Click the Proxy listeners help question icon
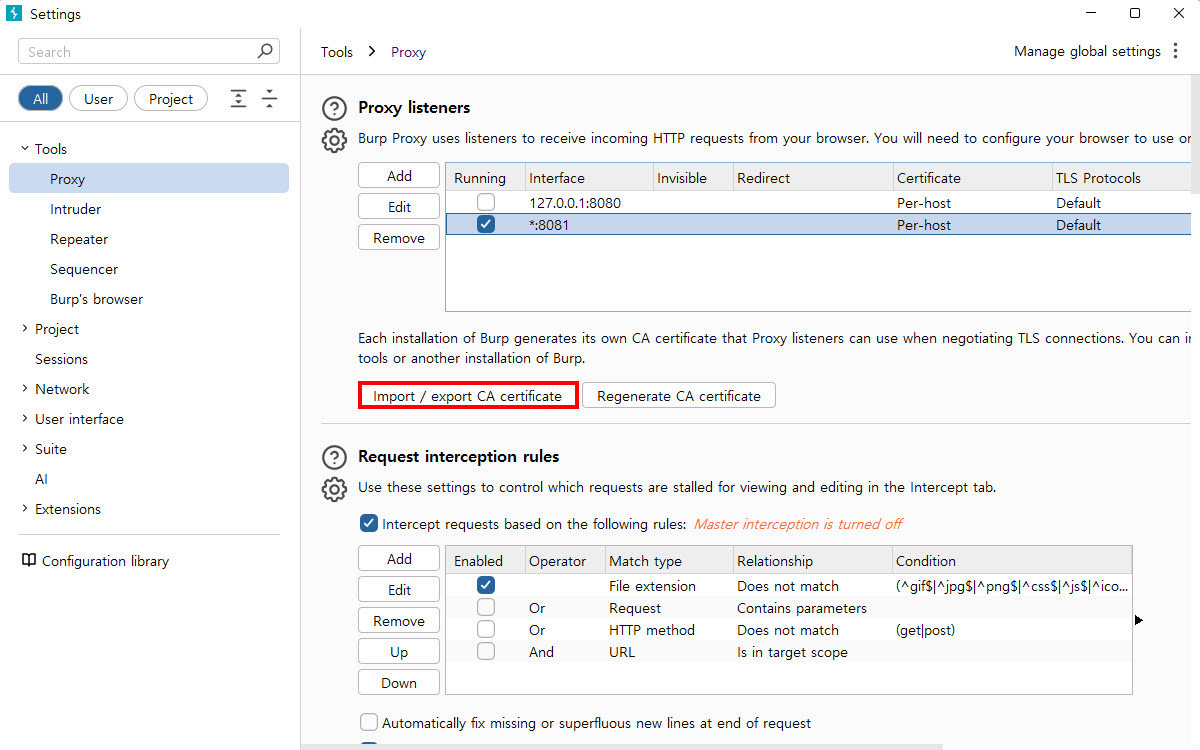 pos(334,108)
